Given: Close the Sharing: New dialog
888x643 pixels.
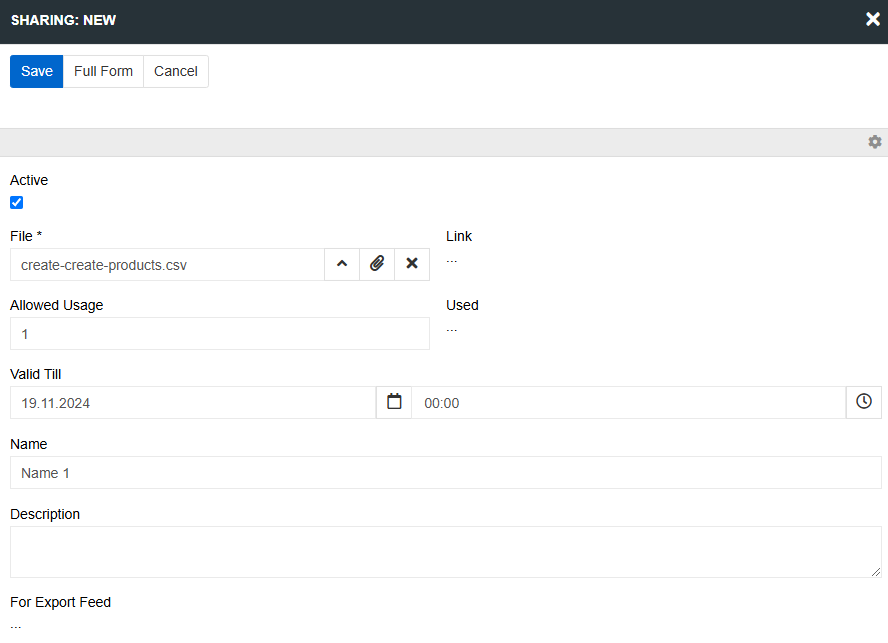Looking at the screenshot, I should [872, 20].
